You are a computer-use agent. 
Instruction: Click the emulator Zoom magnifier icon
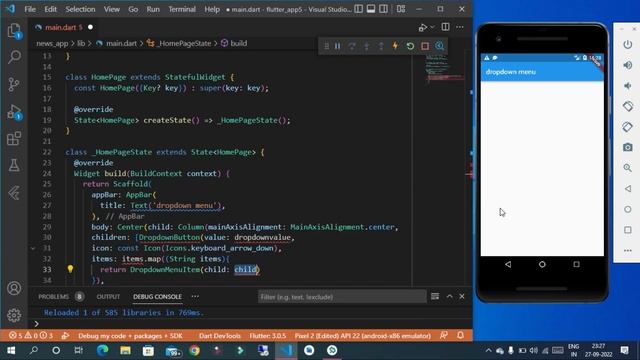pyautogui.click(x=628, y=168)
